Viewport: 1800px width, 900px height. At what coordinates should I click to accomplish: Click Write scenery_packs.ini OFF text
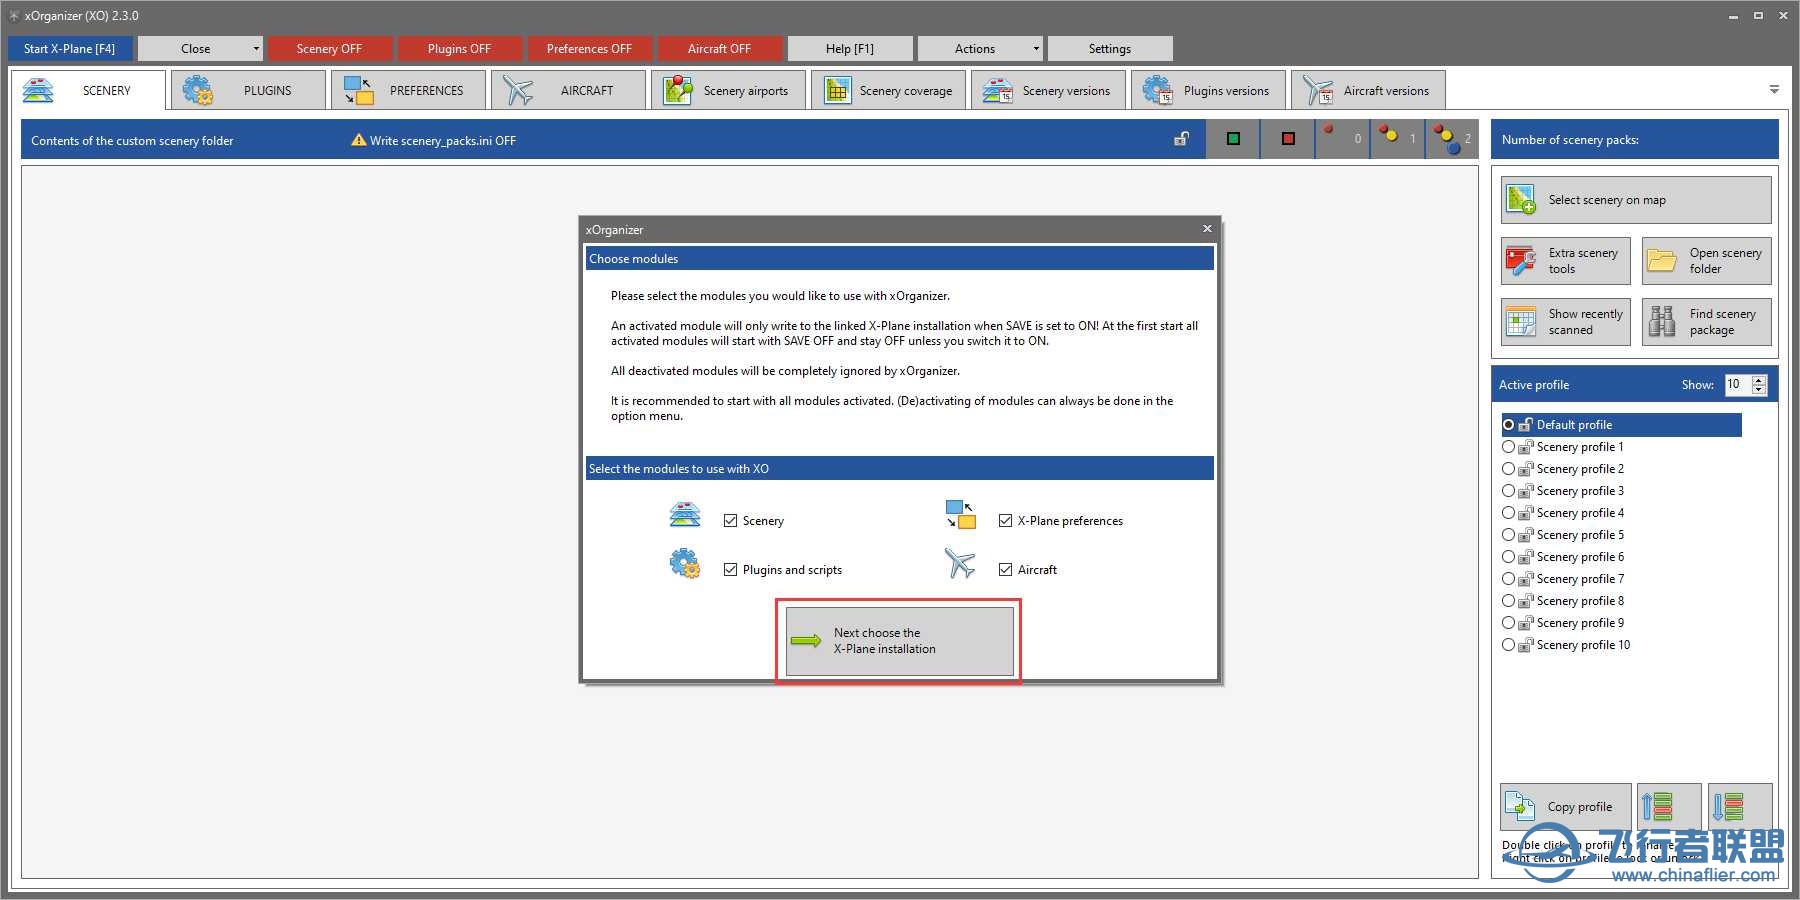click(443, 141)
